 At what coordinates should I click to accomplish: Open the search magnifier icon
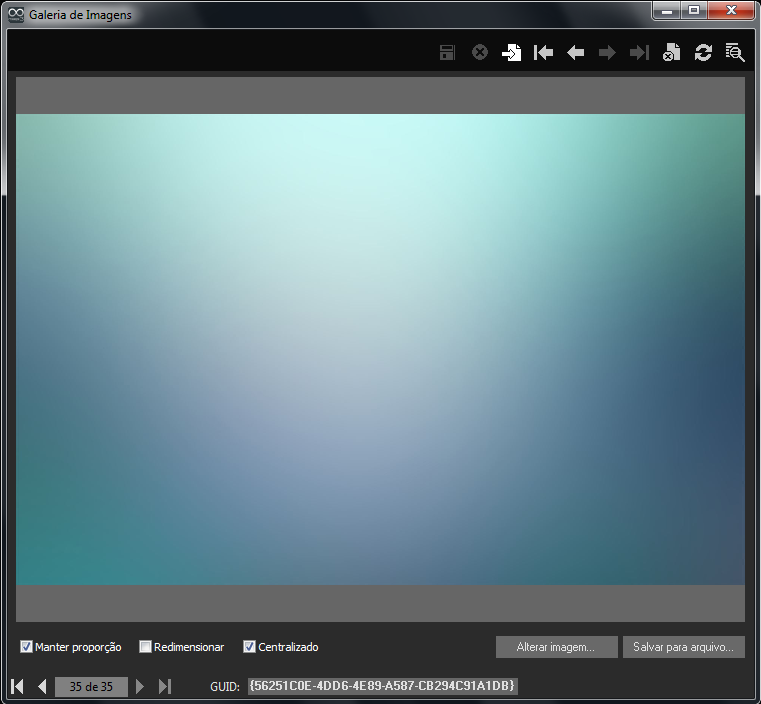click(x=735, y=53)
